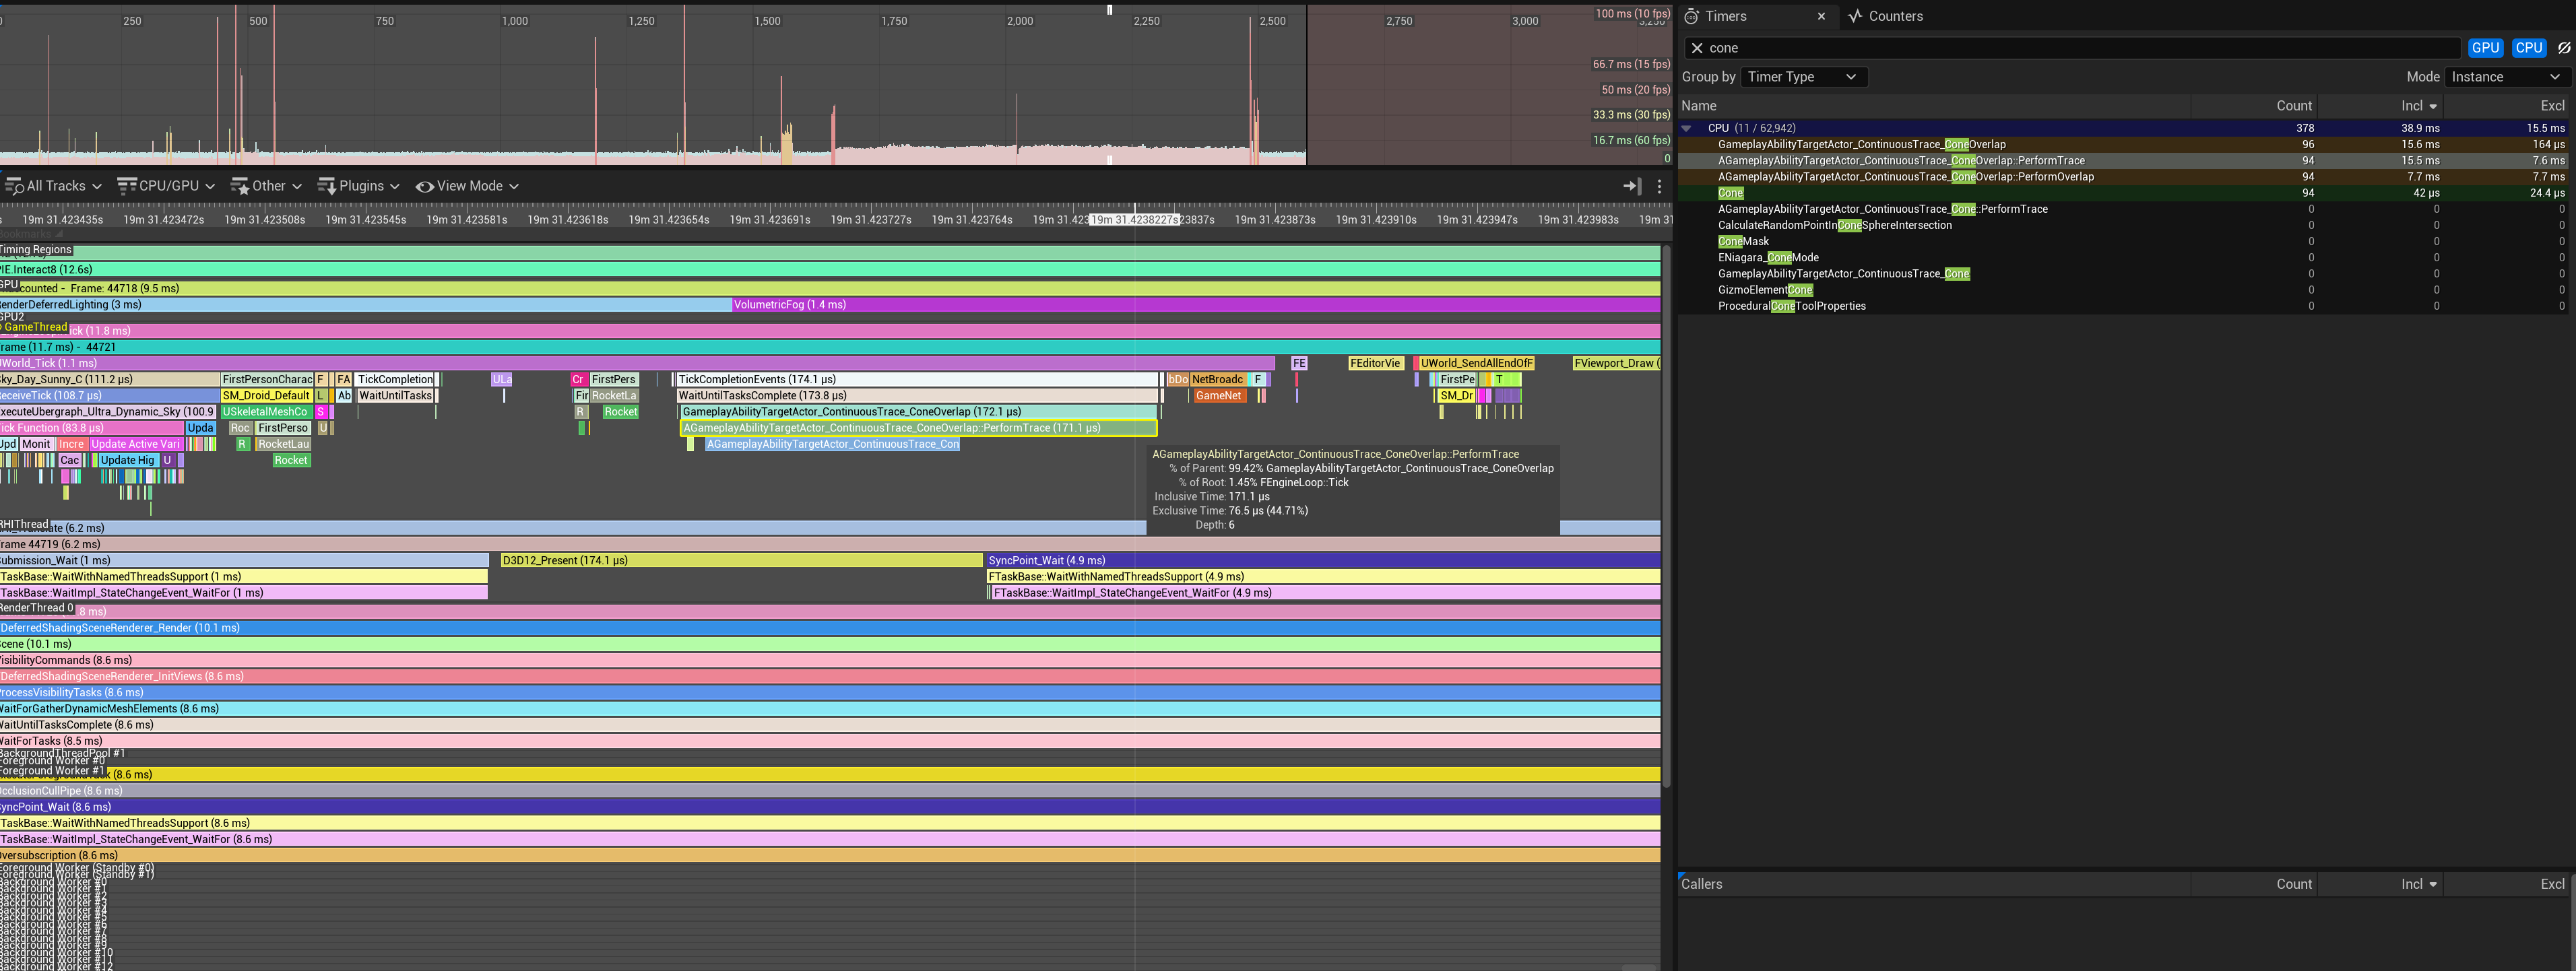This screenshot has width=2576, height=971.
Task: Clear the 'cone' search text
Action: (x=1697, y=48)
